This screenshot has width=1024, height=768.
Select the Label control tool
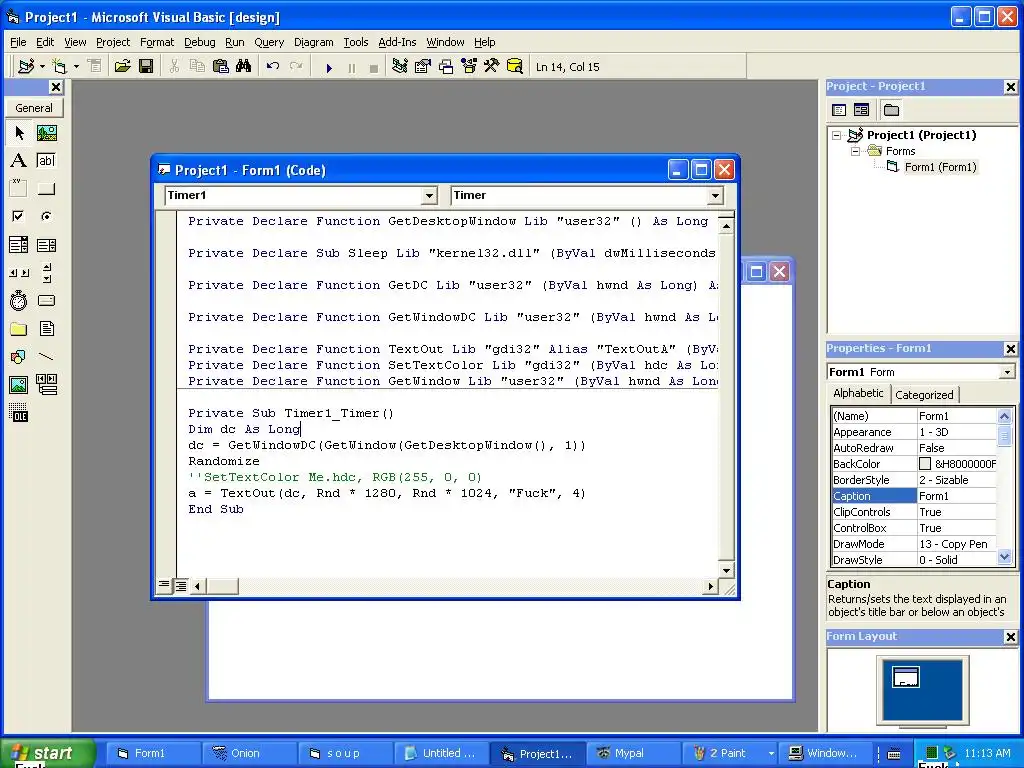coord(19,161)
